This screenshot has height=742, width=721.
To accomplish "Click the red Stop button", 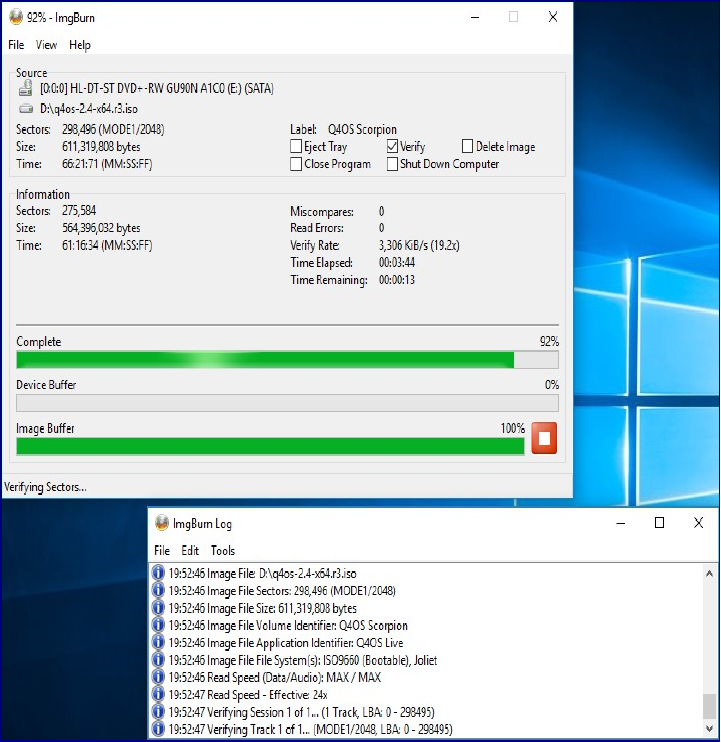I will (x=544, y=438).
